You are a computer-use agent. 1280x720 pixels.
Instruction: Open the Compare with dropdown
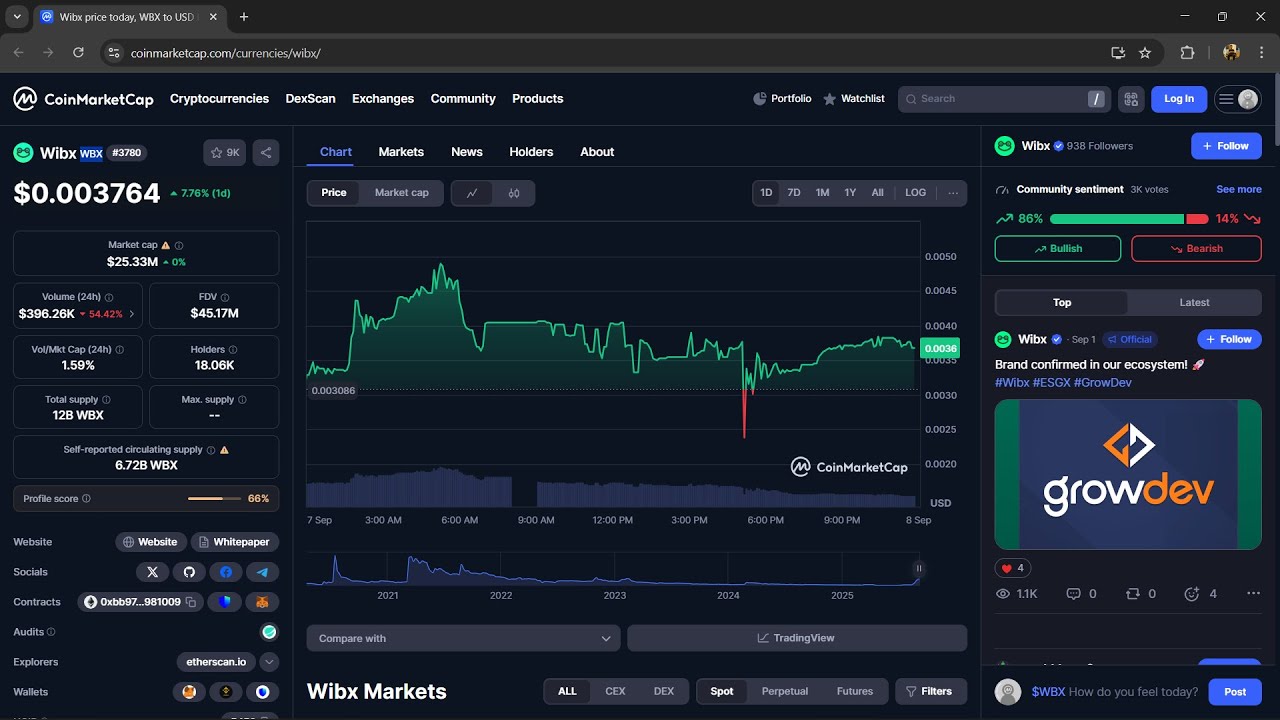coord(464,638)
